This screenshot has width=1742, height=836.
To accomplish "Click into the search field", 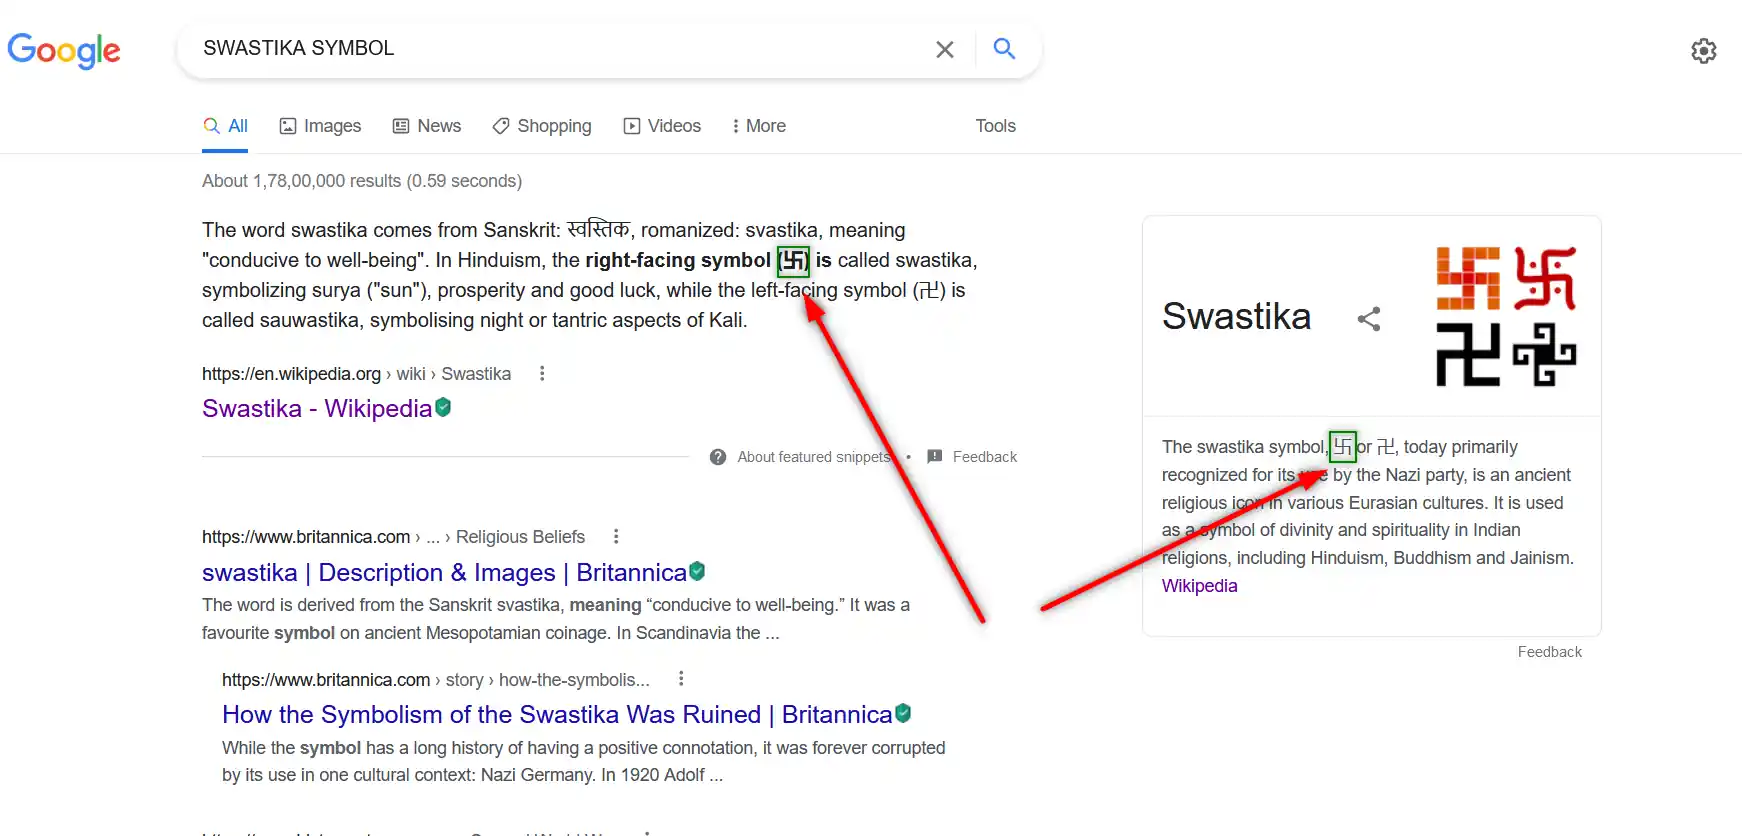I will click(560, 48).
